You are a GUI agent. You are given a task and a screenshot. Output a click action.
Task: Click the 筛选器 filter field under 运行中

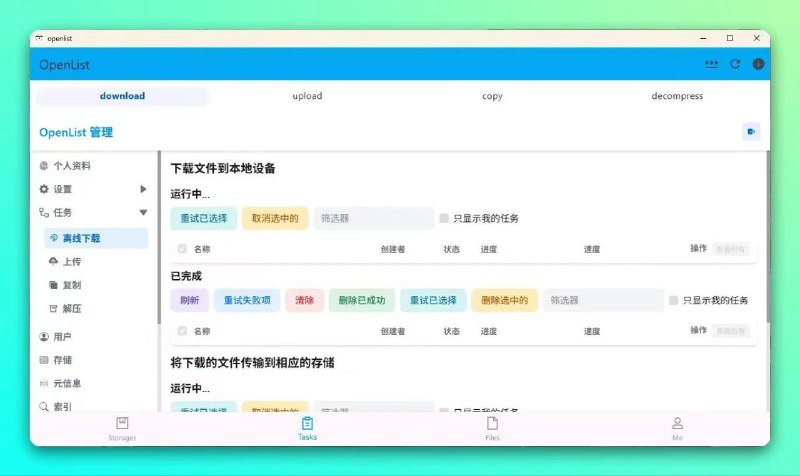coord(373,218)
